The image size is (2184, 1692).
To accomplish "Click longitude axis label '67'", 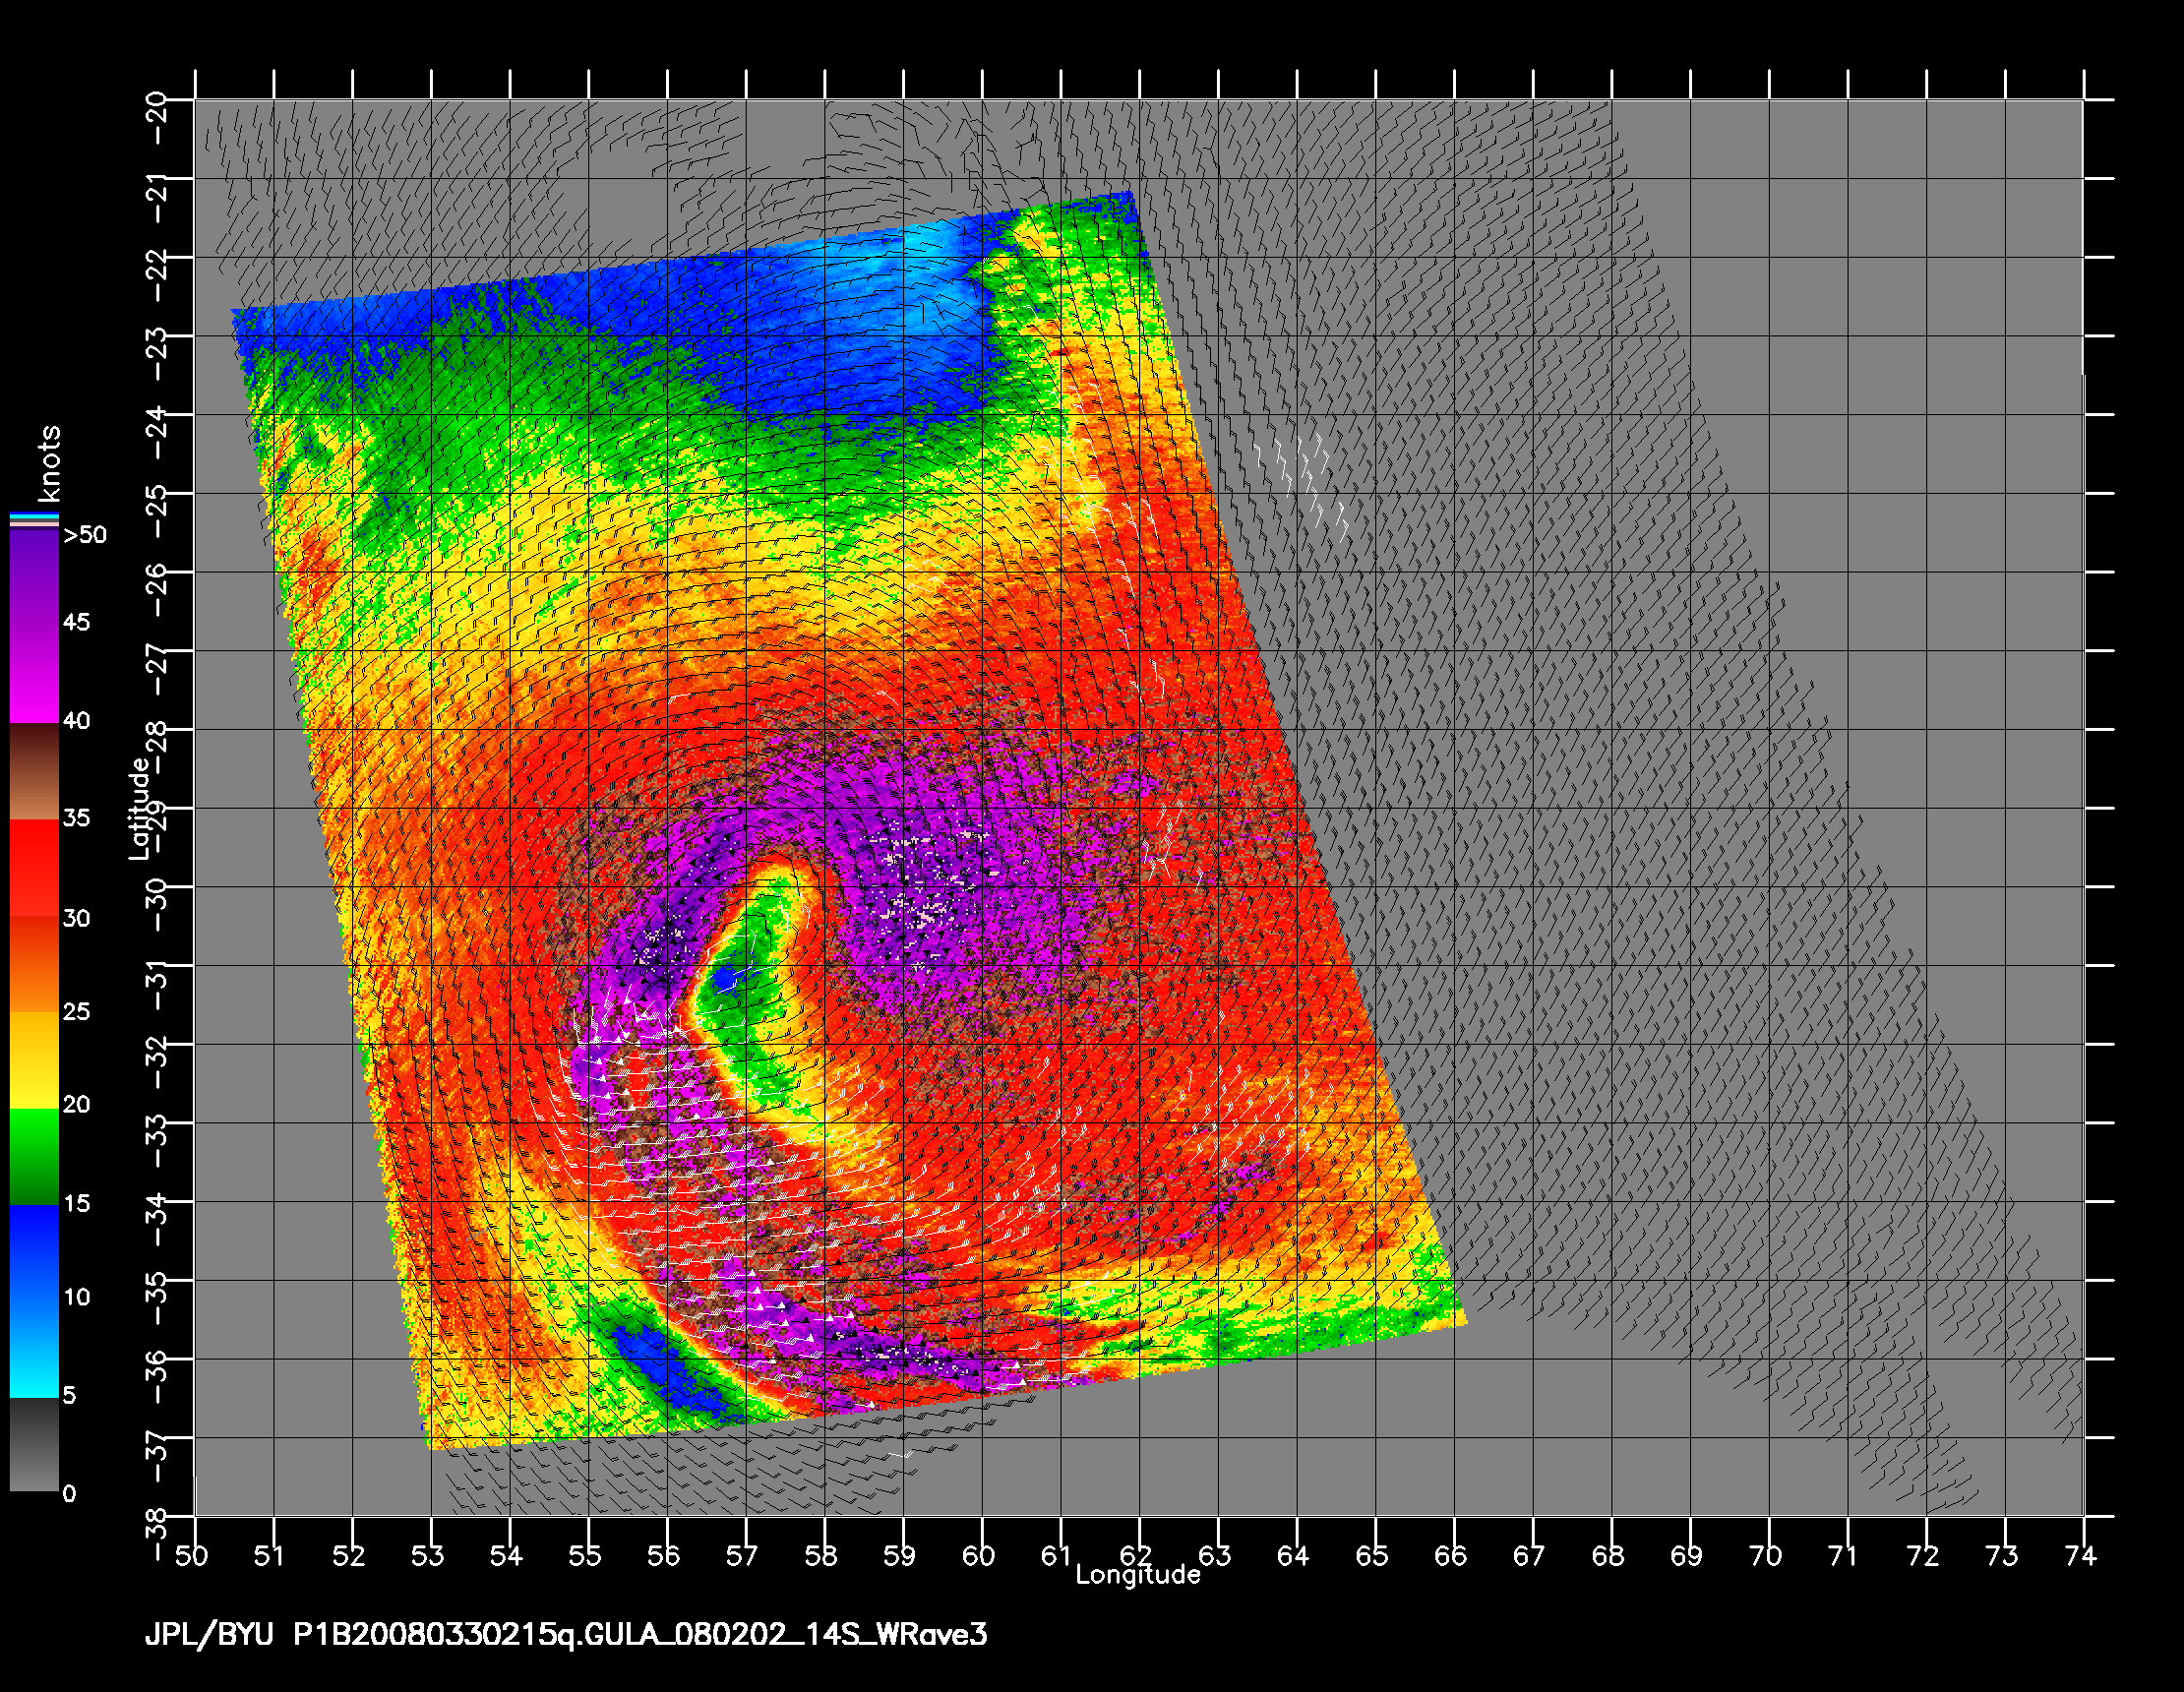I will 1528,1556.
